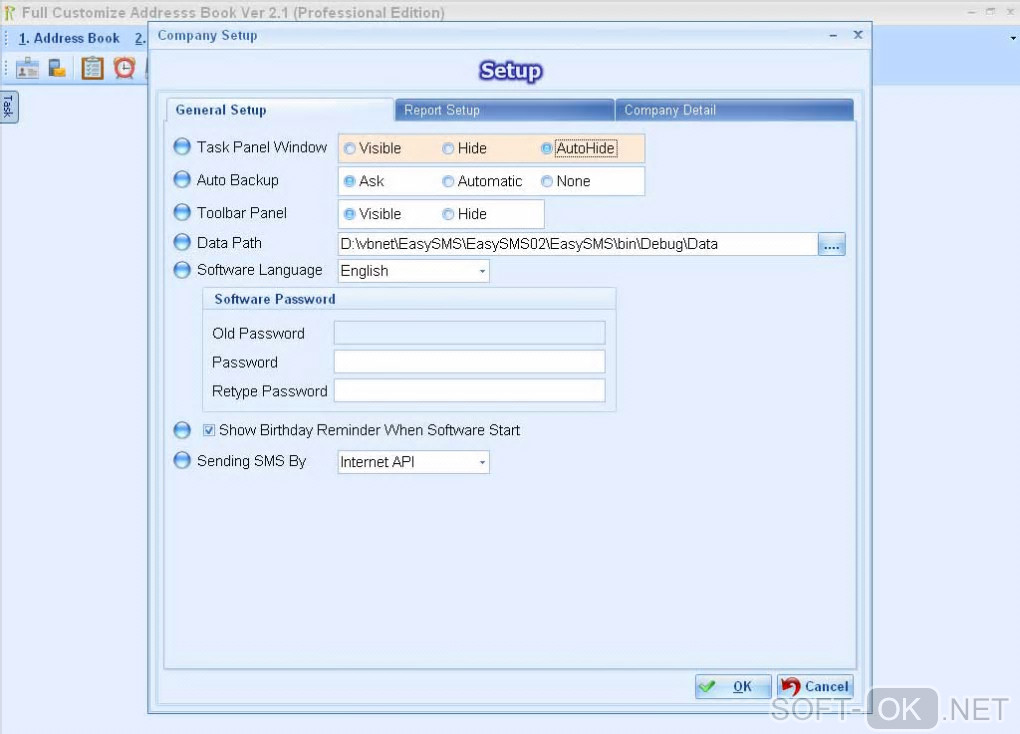Click the blue bullet beside Birthday Reminder checkbox

click(x=182, y=429)
